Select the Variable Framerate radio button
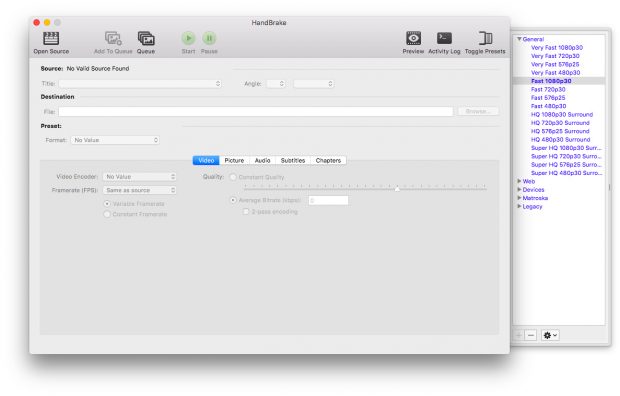 point(107,204)
